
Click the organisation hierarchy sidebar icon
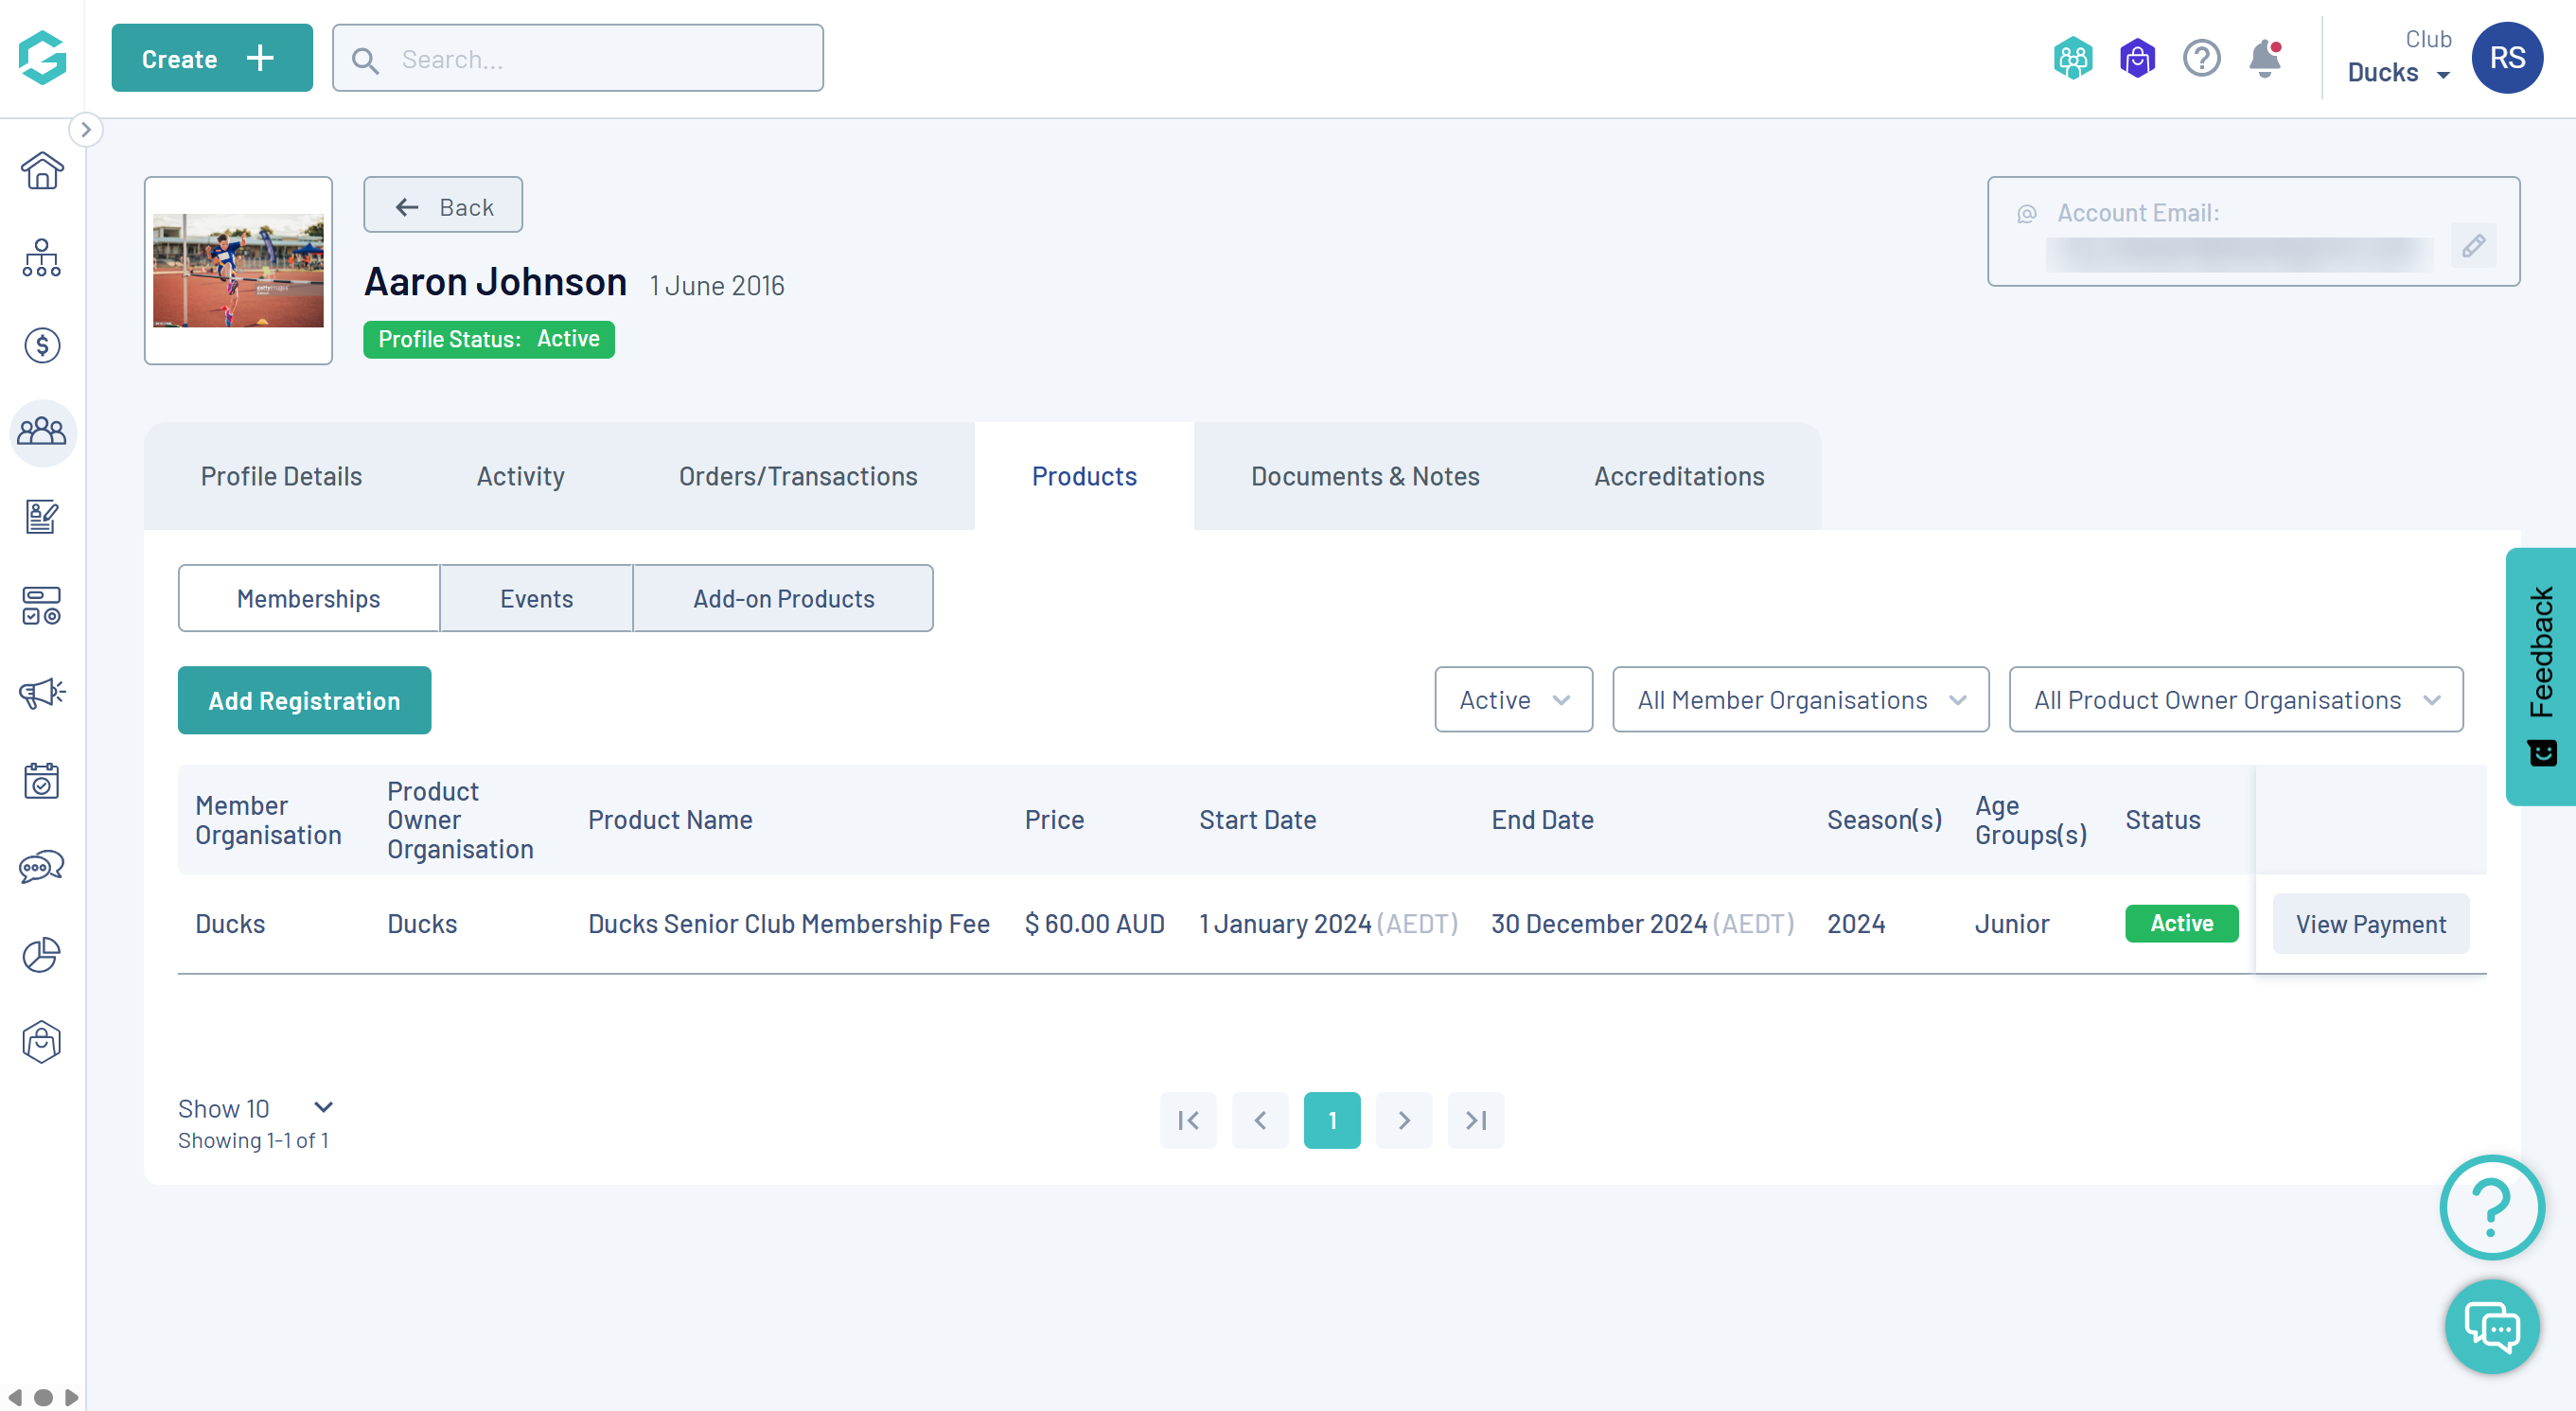42,258
